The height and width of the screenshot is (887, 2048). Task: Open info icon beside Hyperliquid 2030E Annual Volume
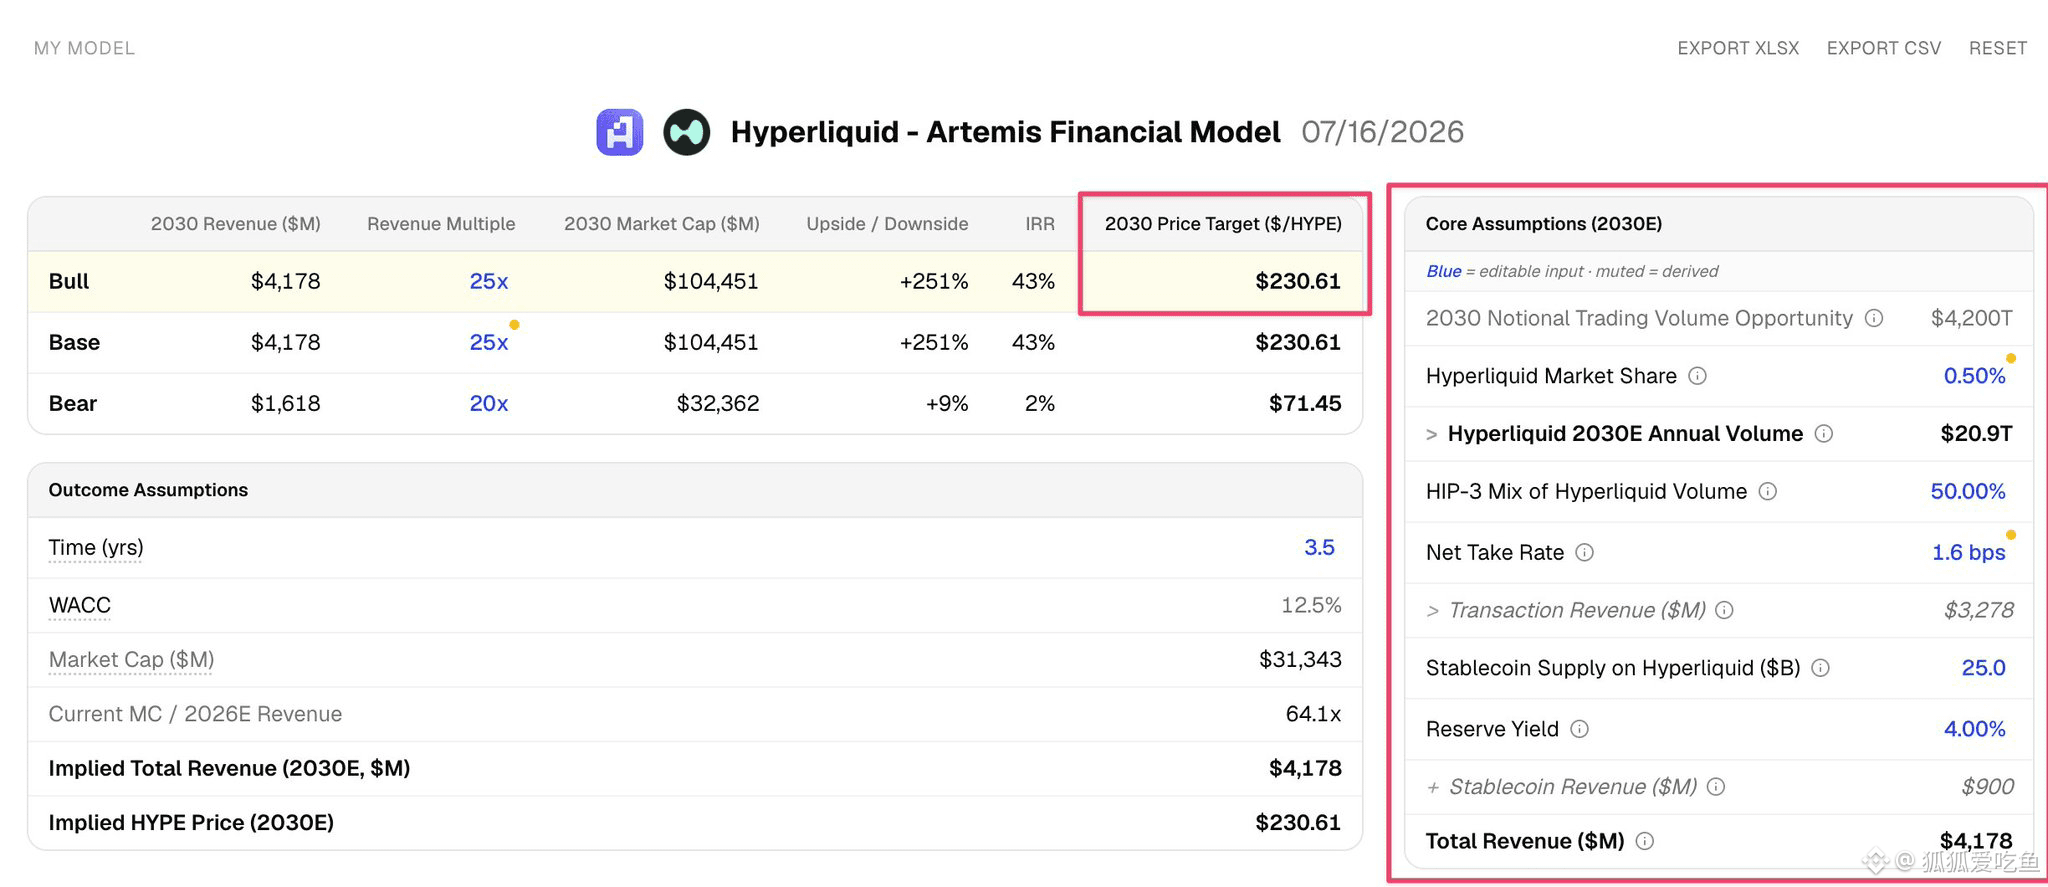pos(1824,434)
